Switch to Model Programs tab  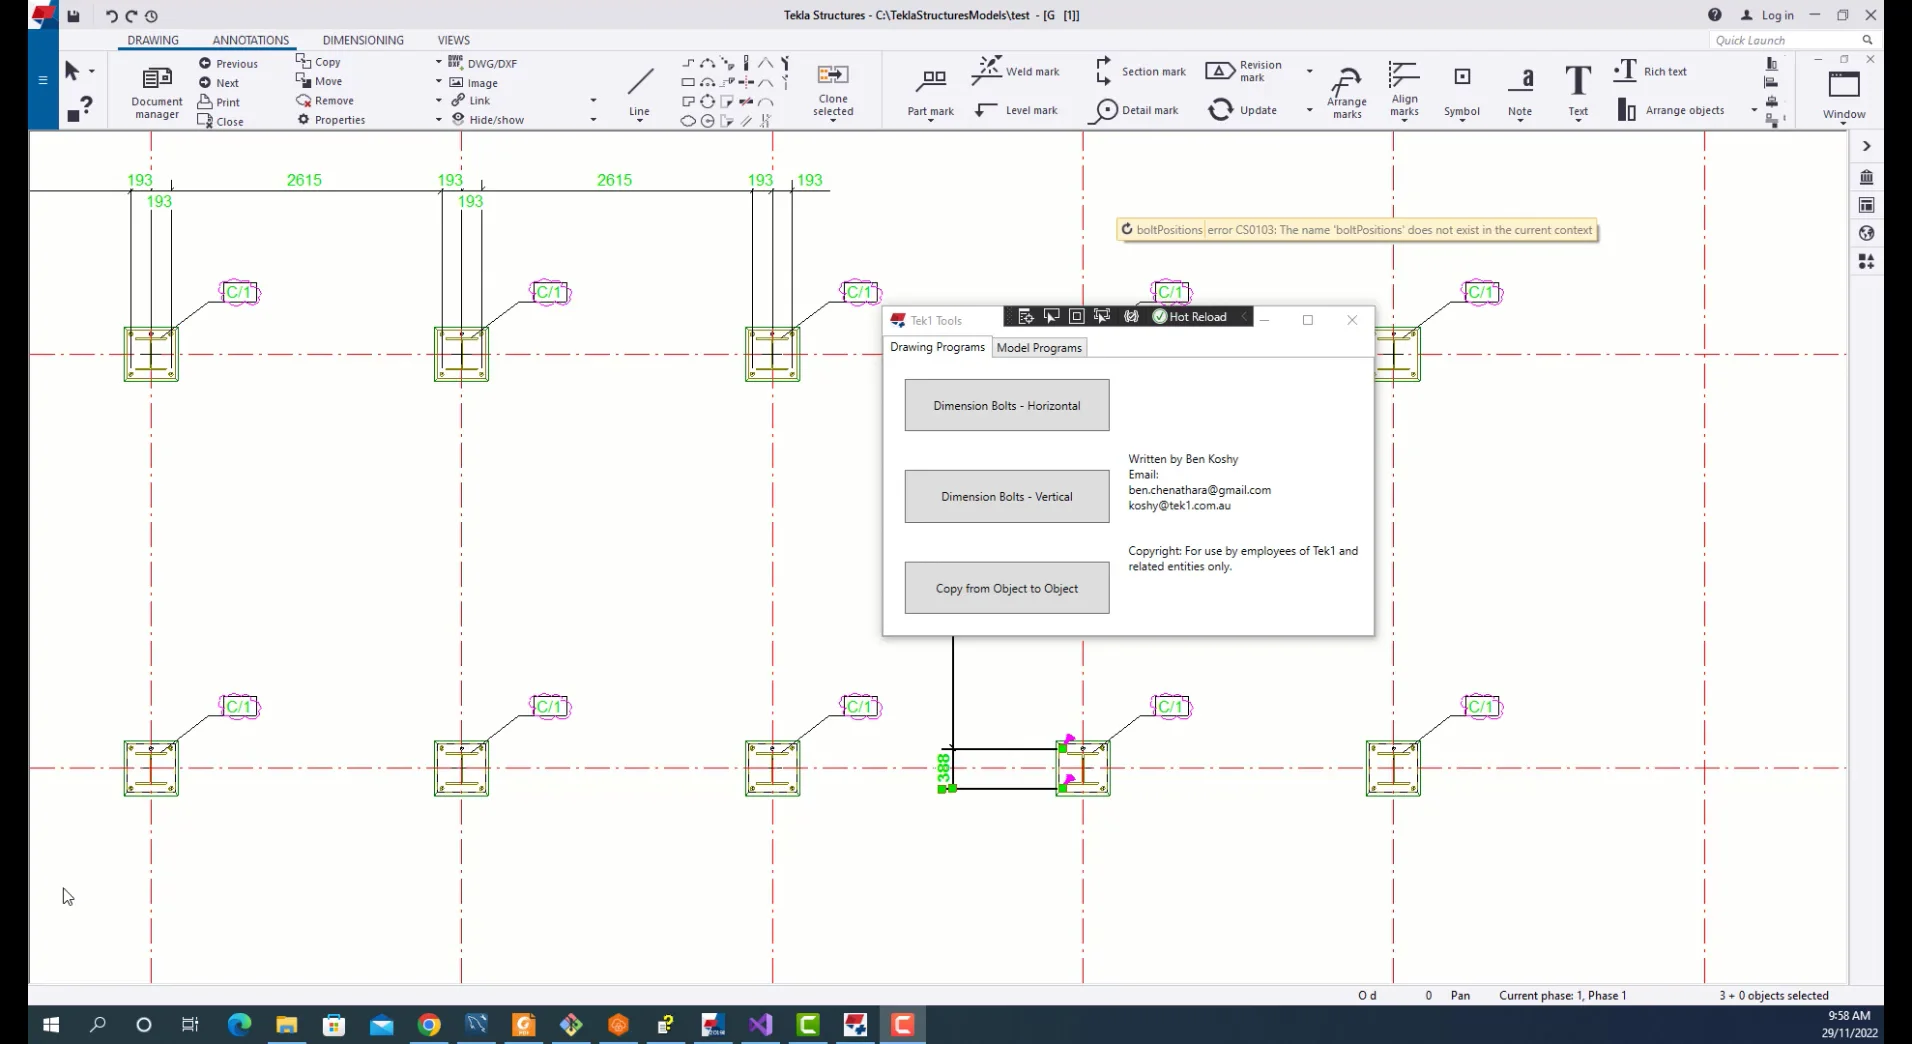[x=1039, y=348]
